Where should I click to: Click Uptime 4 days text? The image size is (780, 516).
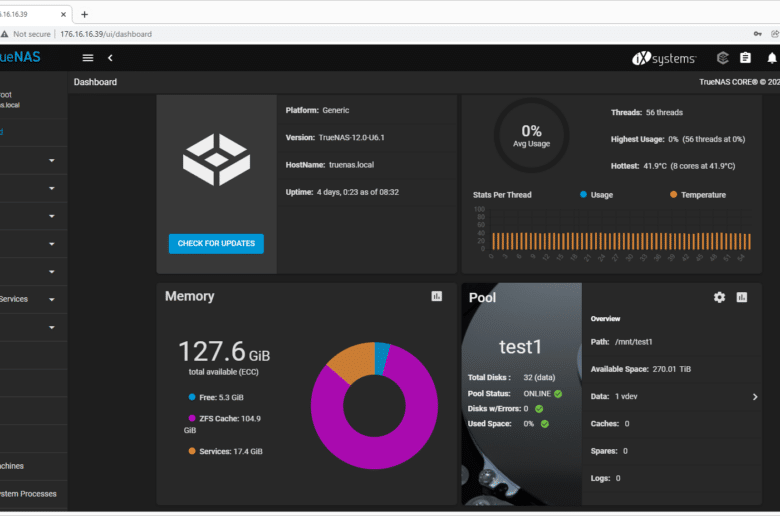pos(342,192)
